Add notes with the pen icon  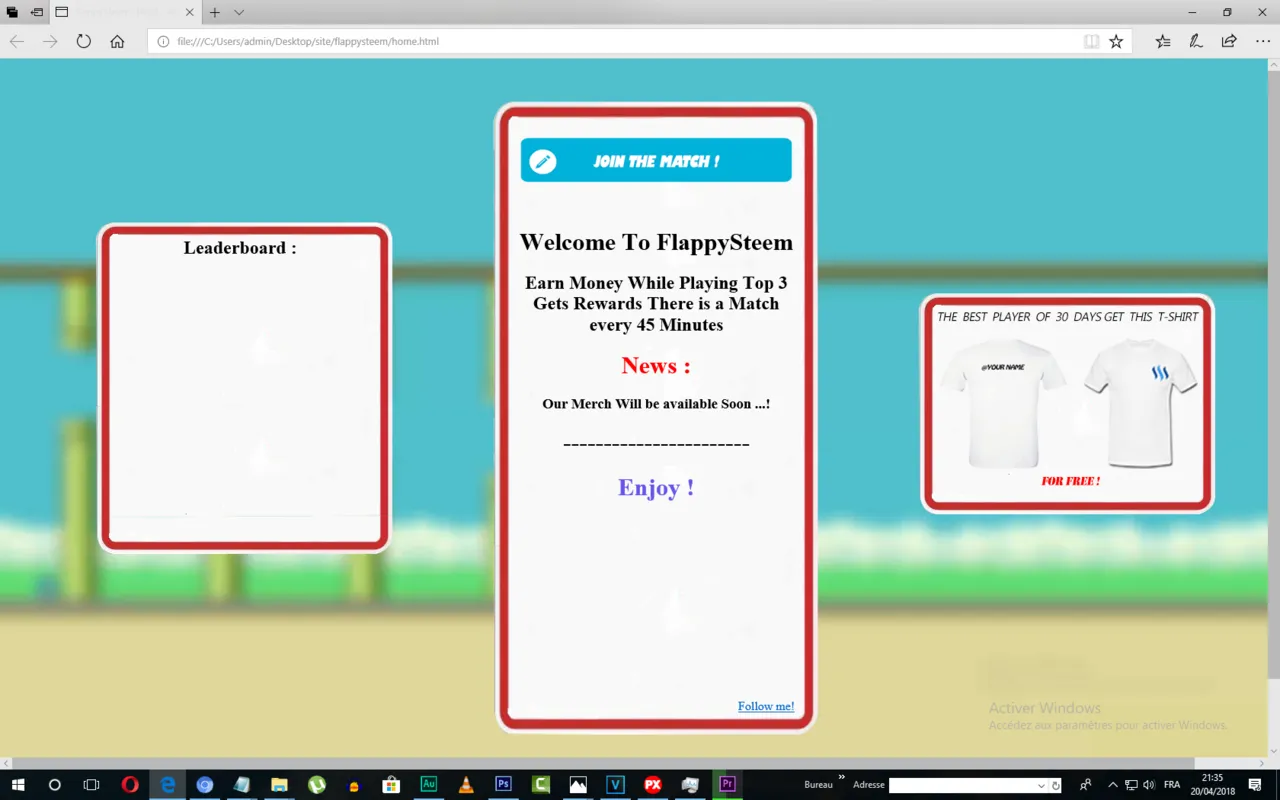(x=1195, y=42)
